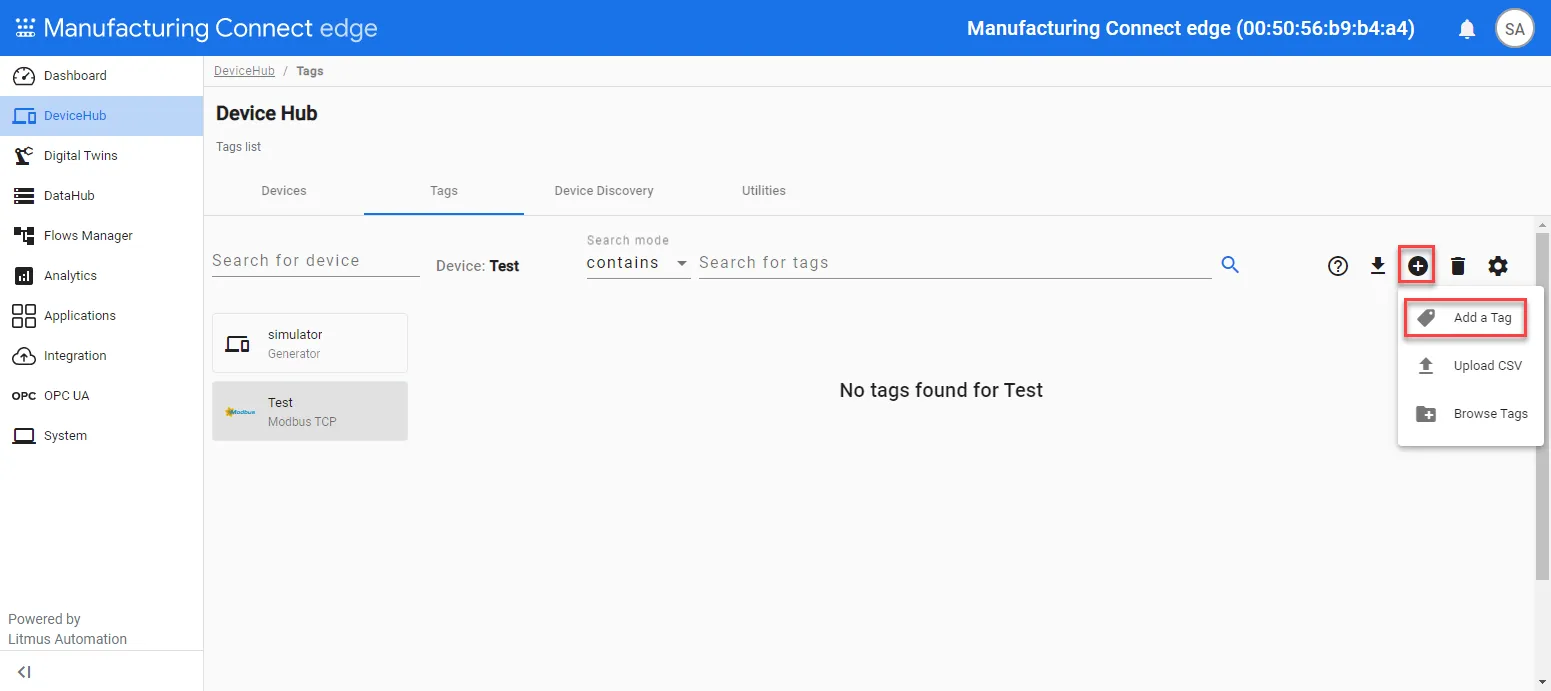Follow the DeviceHub breadcrumb link
Viewport: 1551px width, 691px height.
coord(244,71)
